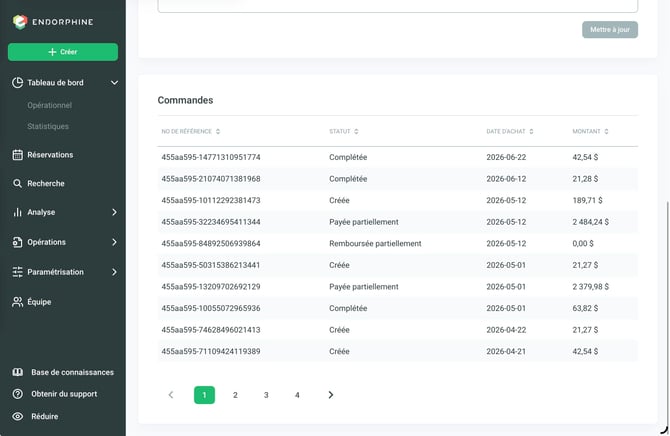Open order 455aa595-50315386213441
The width and height of the screenshot is (670, 436).
click(x=211, y=265)
